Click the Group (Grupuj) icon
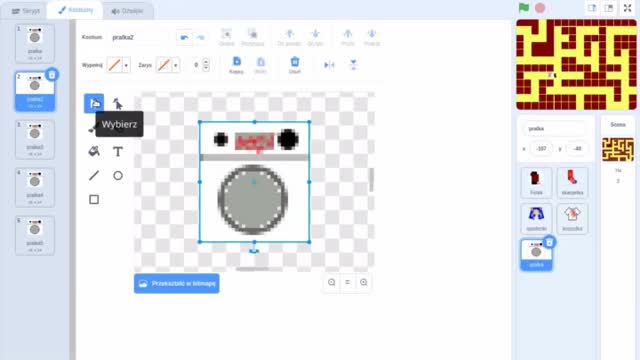 (227, 37)
